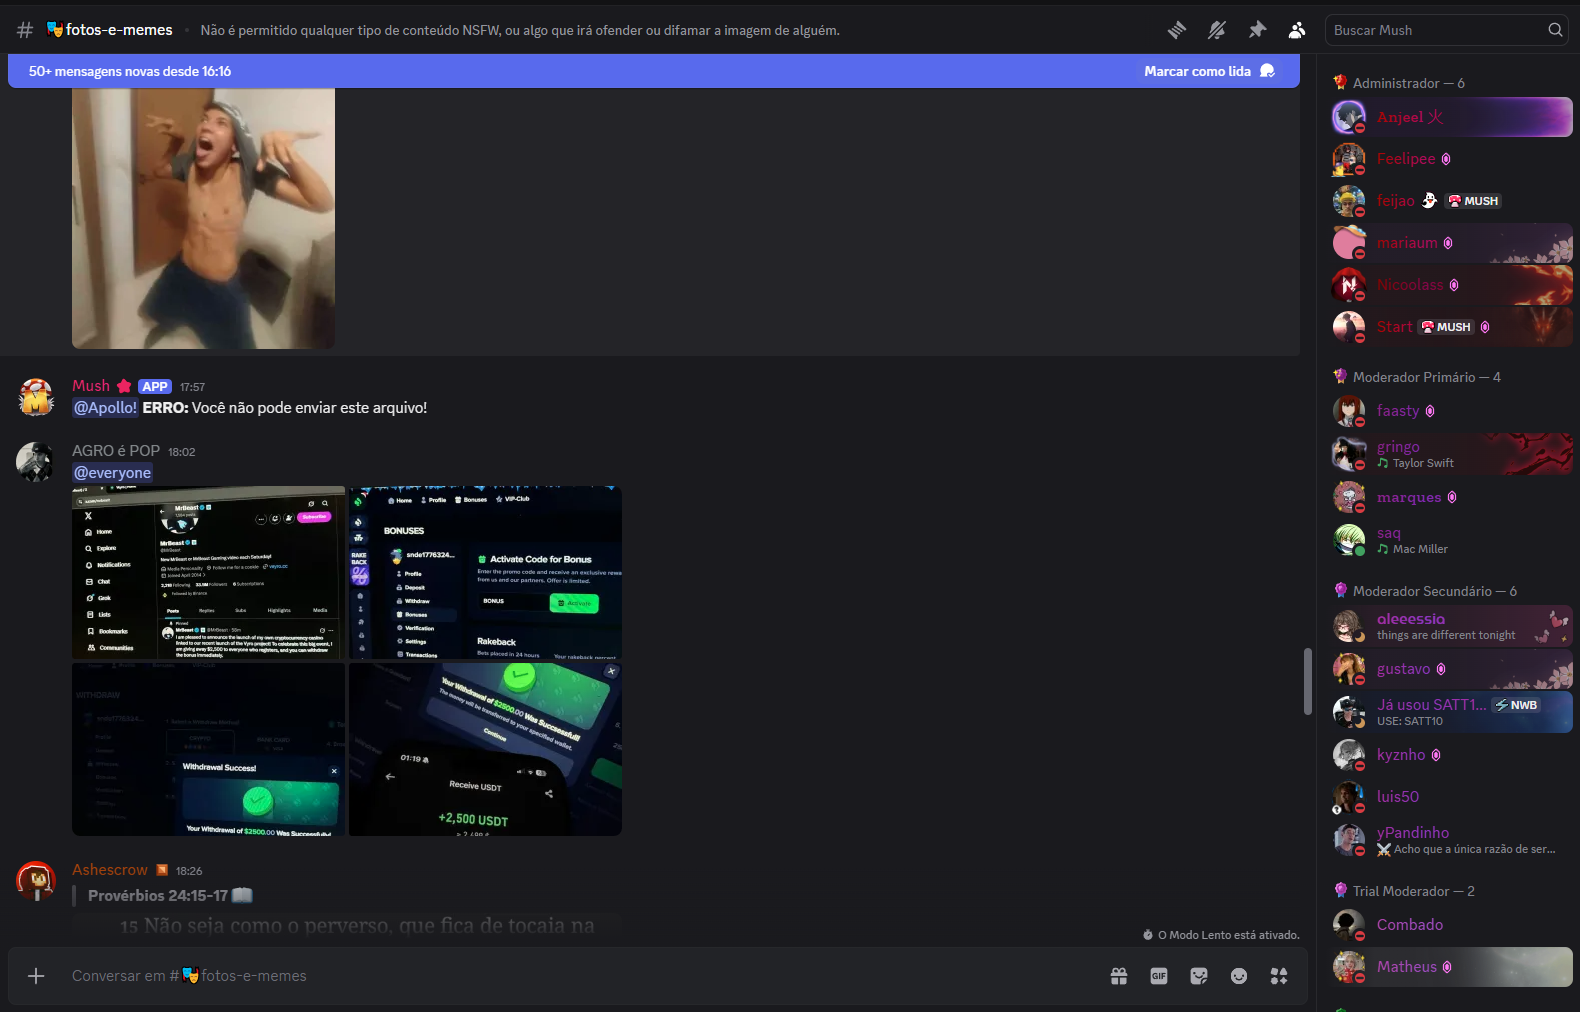The image size is (1580, 1012).
Task: Click Moderador Secundário — 6 role header
Action: pos(1434,591)
